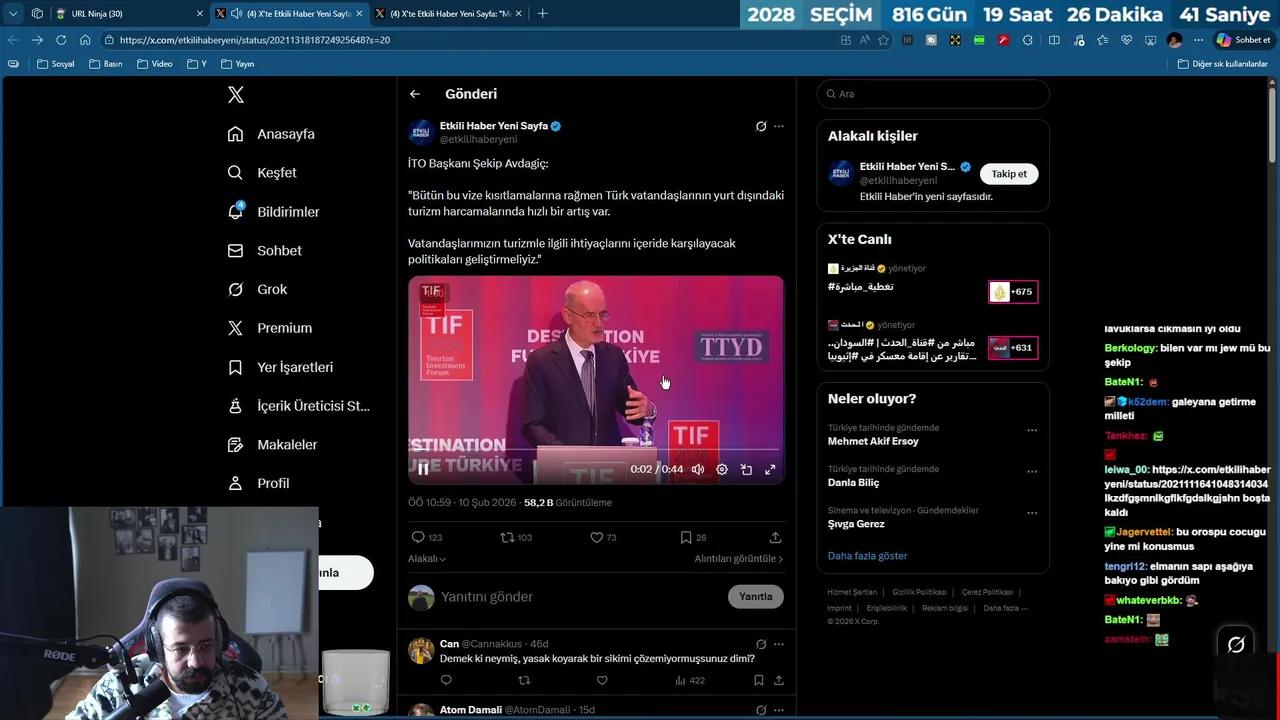Open the X logo home link

pos(236,95)
